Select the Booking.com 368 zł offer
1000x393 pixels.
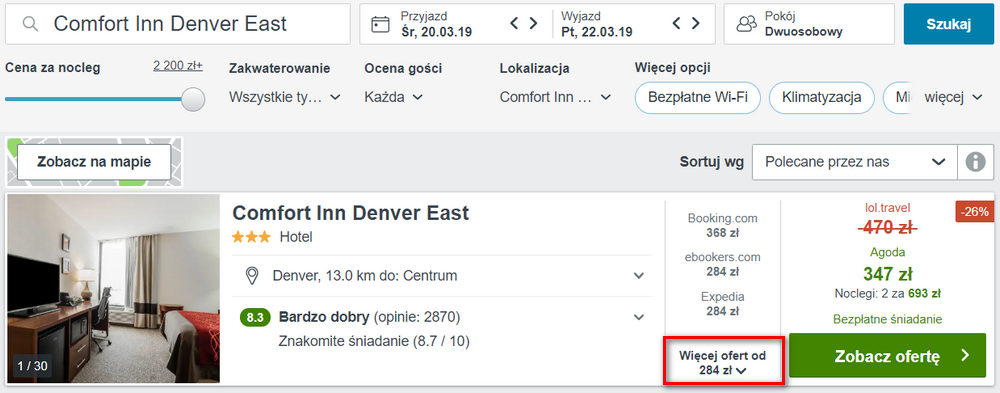click(723, 225)
